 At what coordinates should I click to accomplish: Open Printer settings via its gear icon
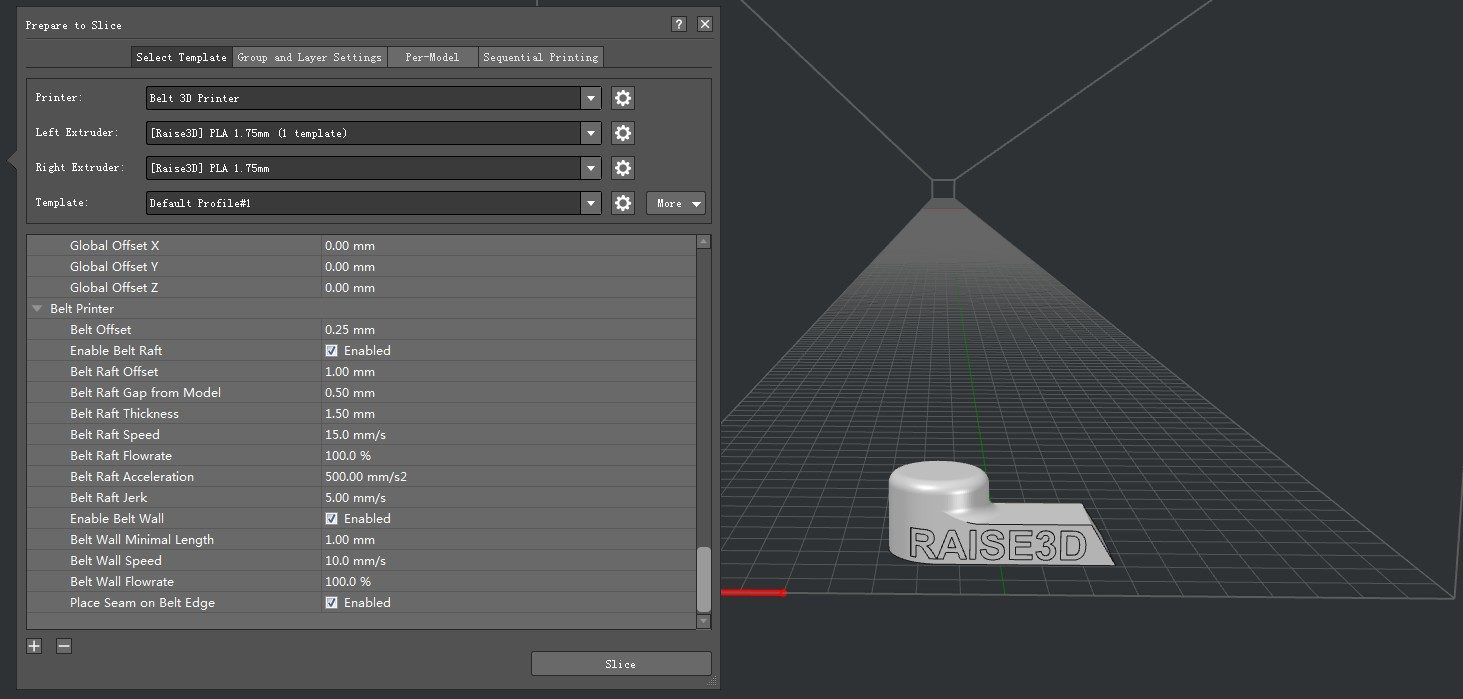622,98
